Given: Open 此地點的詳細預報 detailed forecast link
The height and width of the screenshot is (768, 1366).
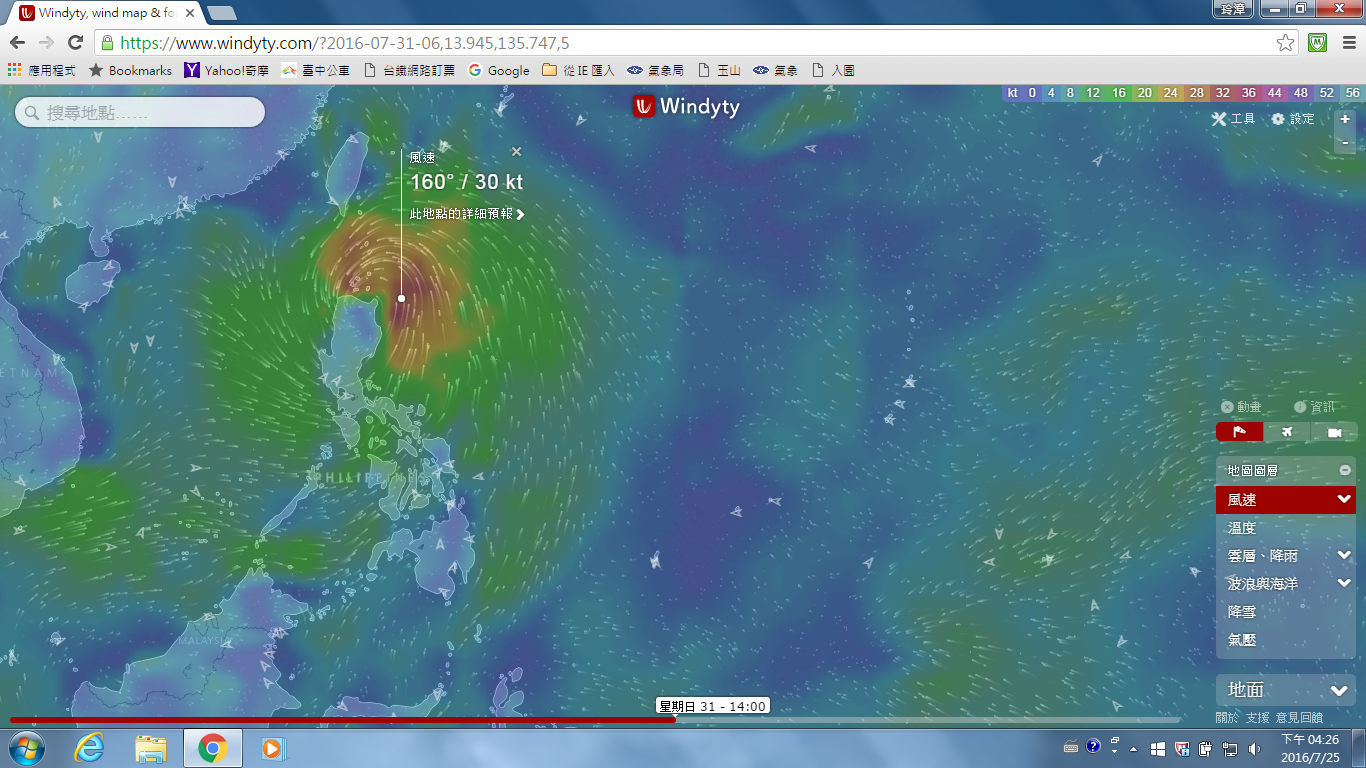Looking at the screenshot, I should pyautogui.click(x=466, y=214).
